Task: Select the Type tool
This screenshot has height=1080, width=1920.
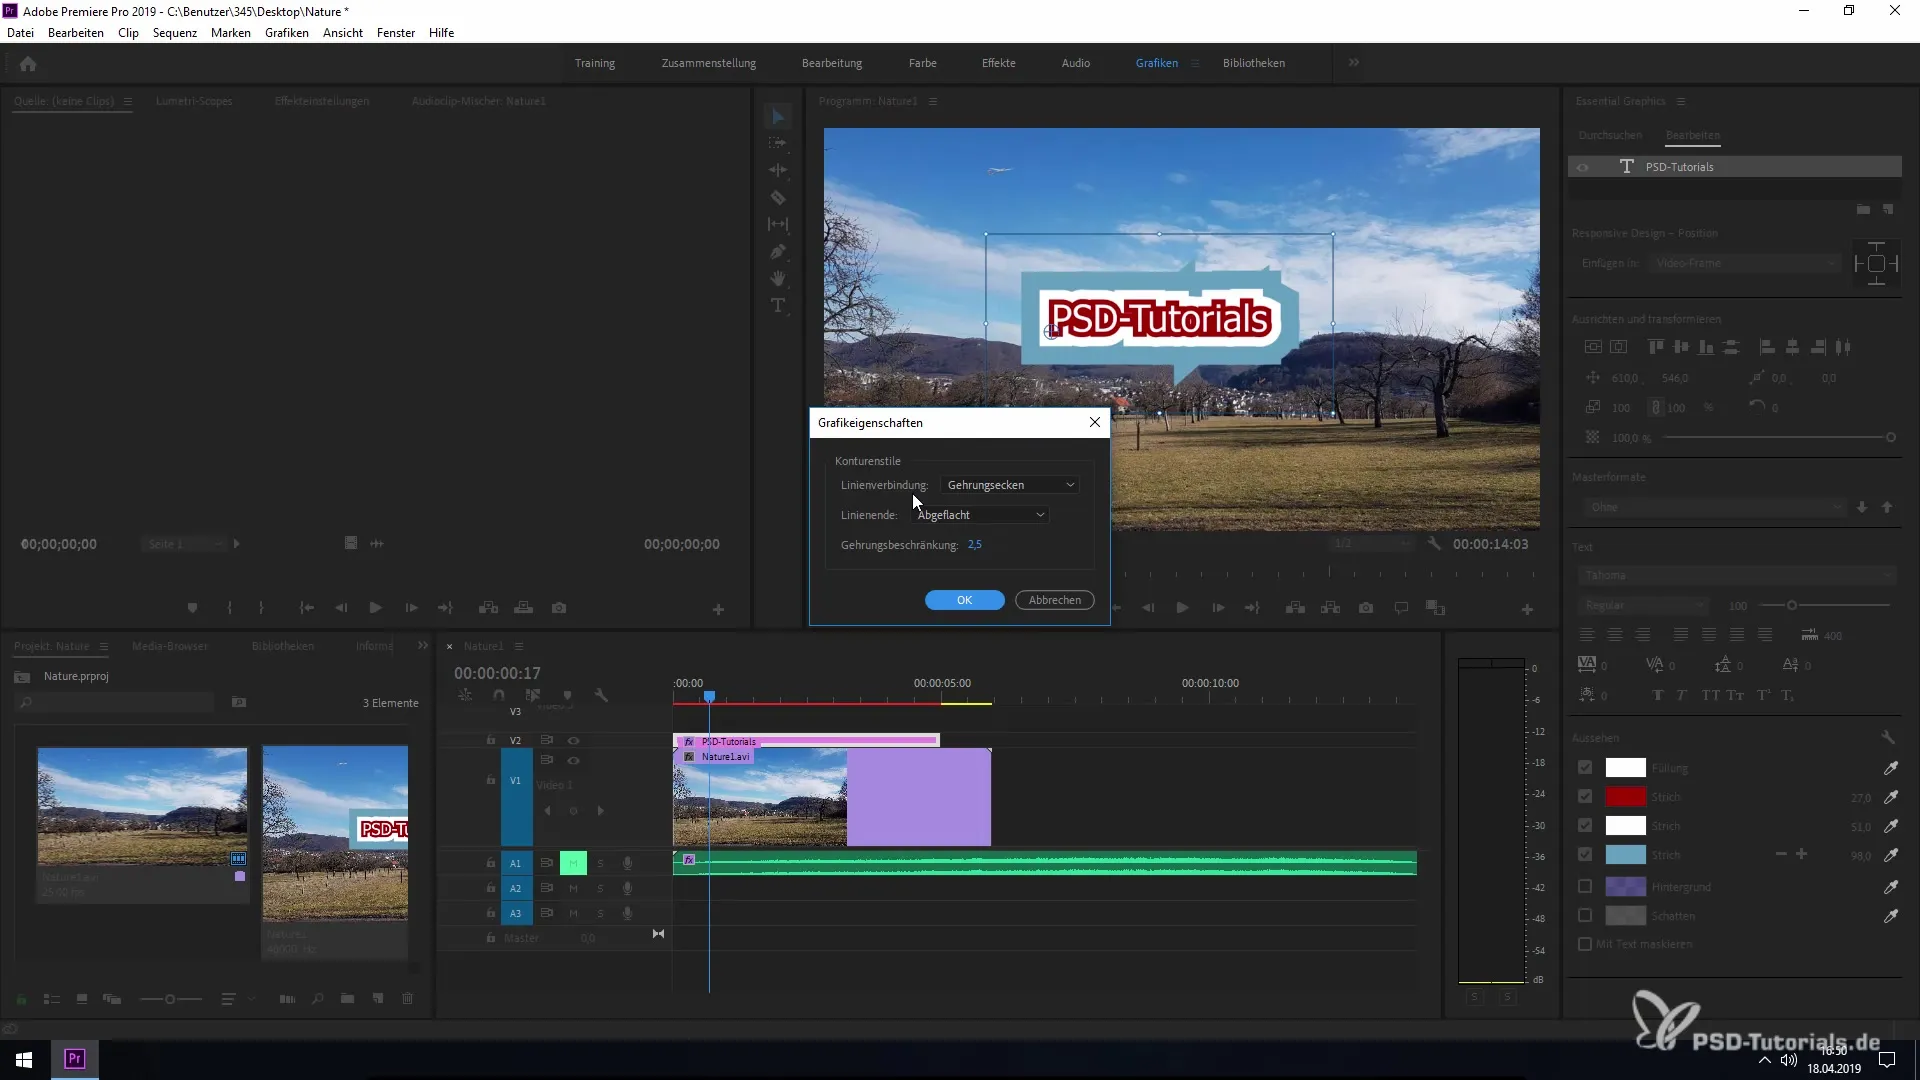Action: (778, 306)
